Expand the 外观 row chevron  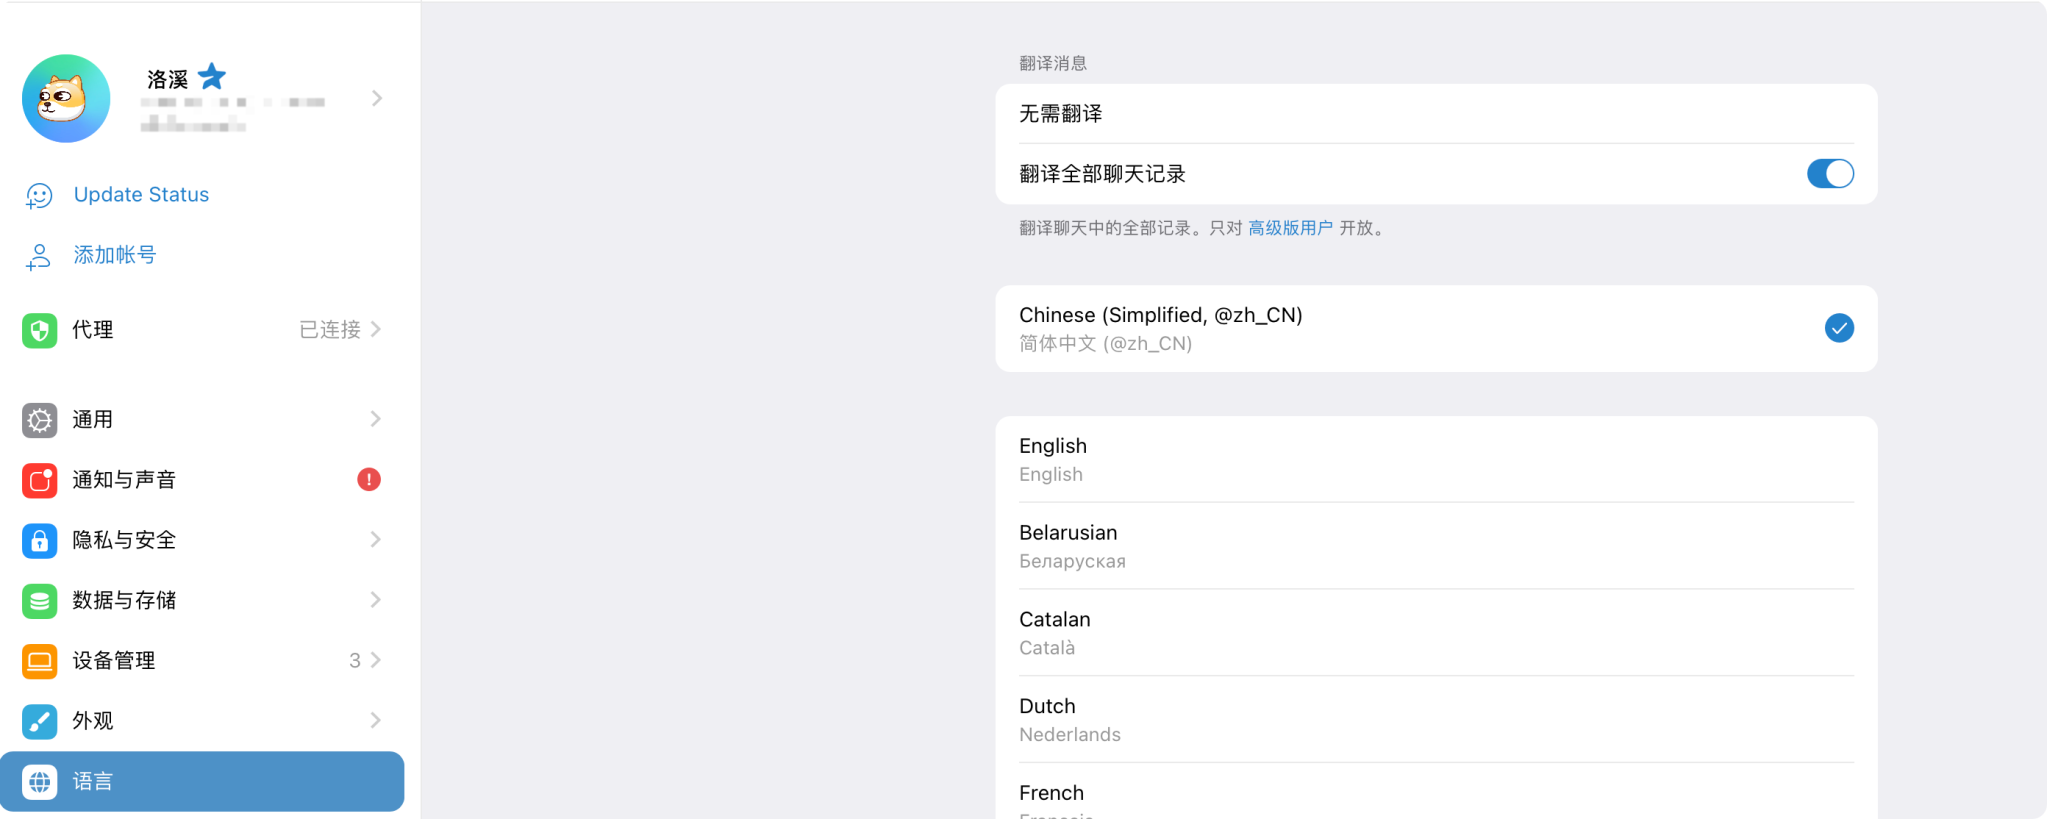click(376, 720)
